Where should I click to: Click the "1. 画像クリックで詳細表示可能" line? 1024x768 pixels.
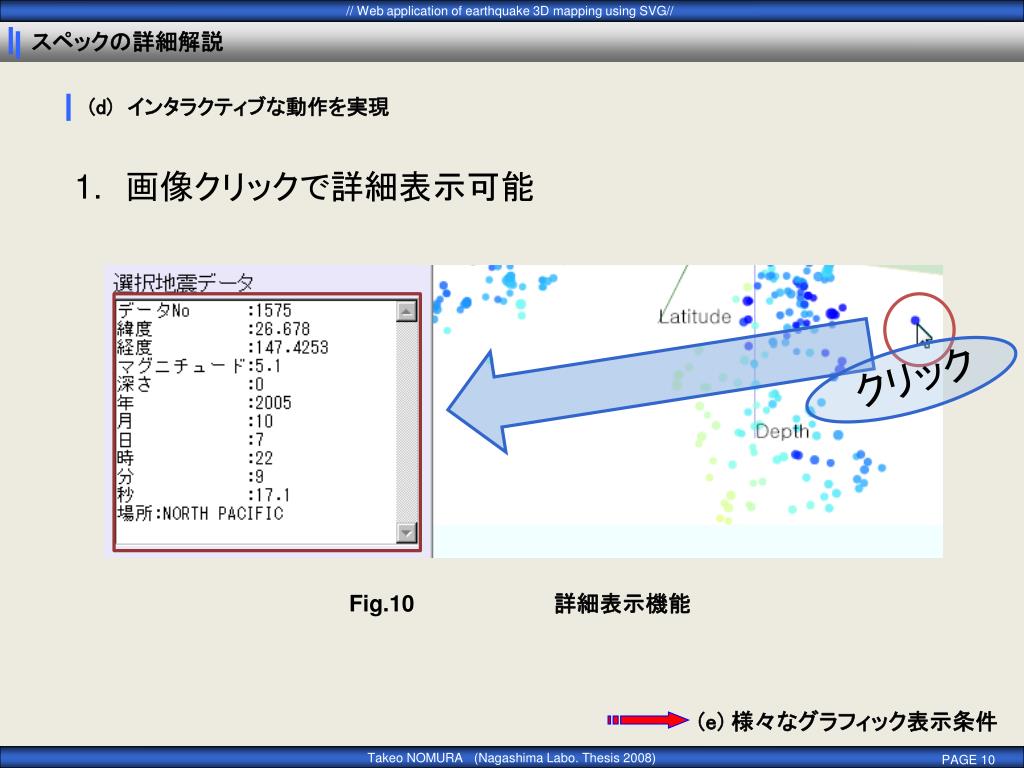coord(306,187)
